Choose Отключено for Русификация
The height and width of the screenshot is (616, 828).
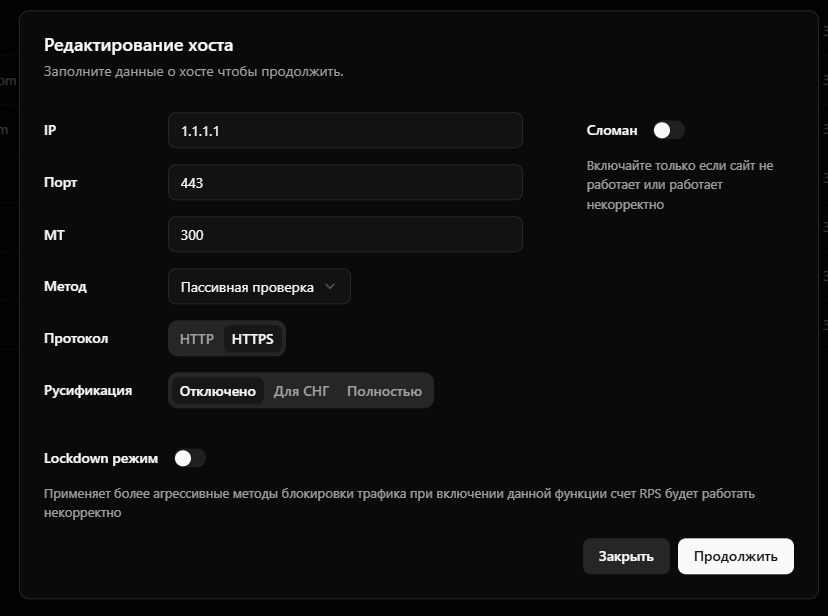click(217, 391)
